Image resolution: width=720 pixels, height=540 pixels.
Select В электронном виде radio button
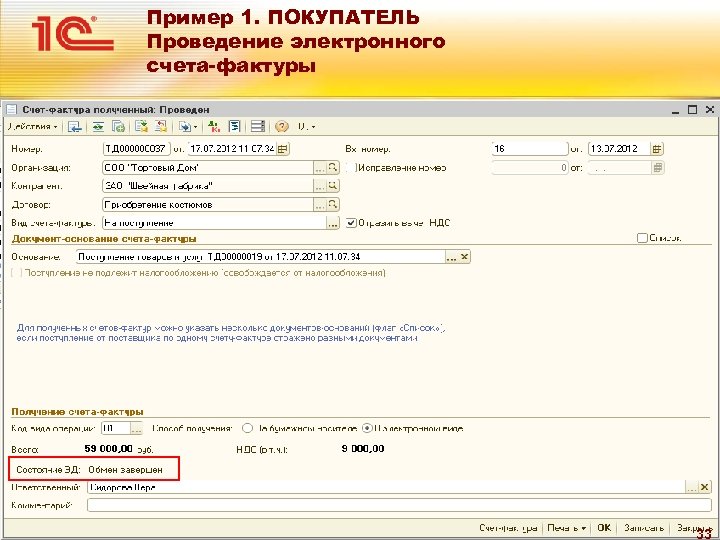tap(367, 428)
